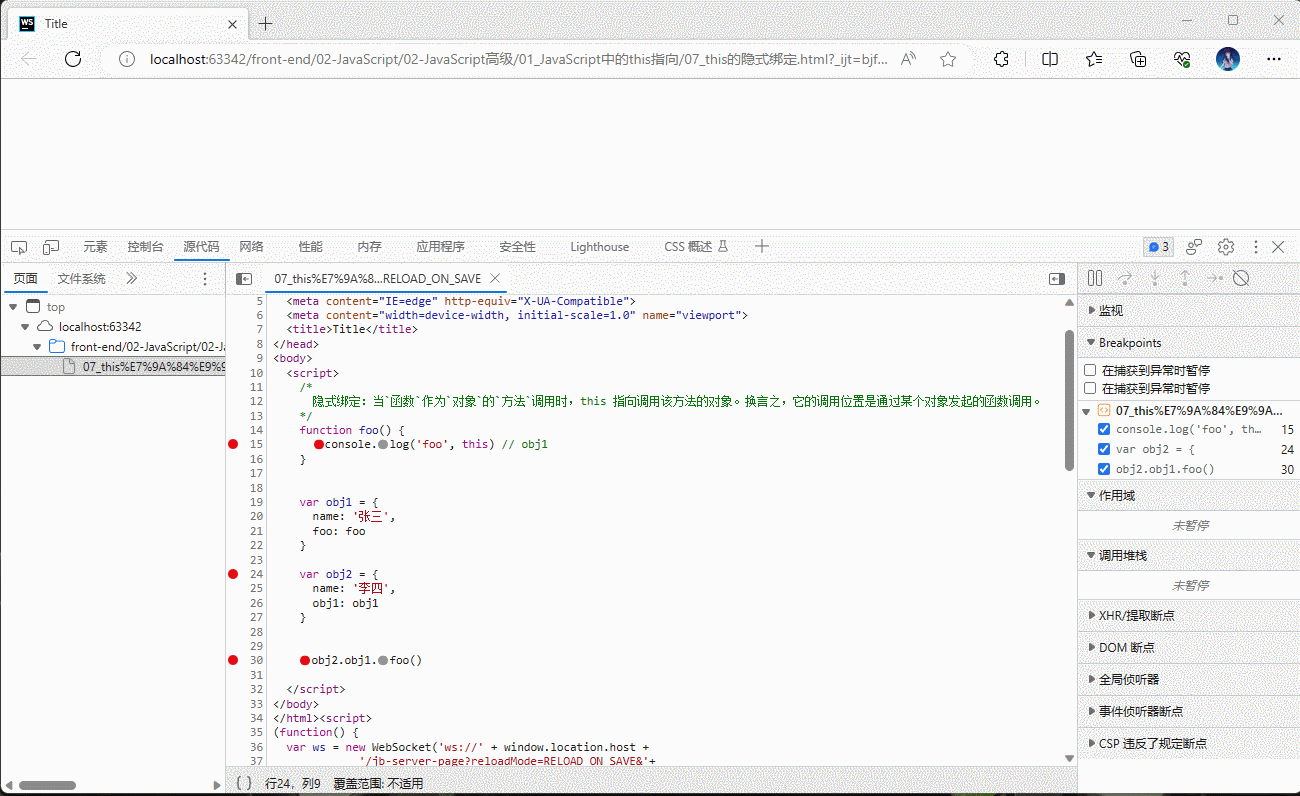
Task: Enable the first pause on exceptions checkbox
Action: point(1090,370)
